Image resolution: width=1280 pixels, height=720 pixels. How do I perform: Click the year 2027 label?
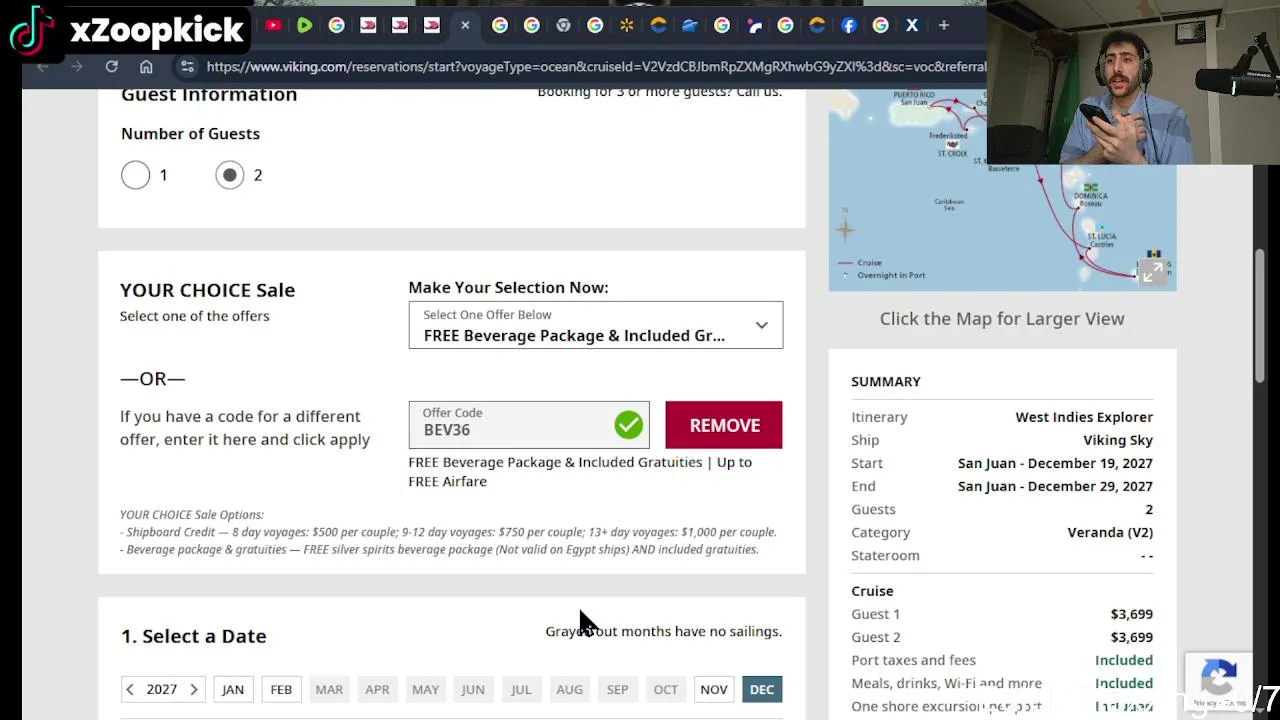click(x=161, y=689)
